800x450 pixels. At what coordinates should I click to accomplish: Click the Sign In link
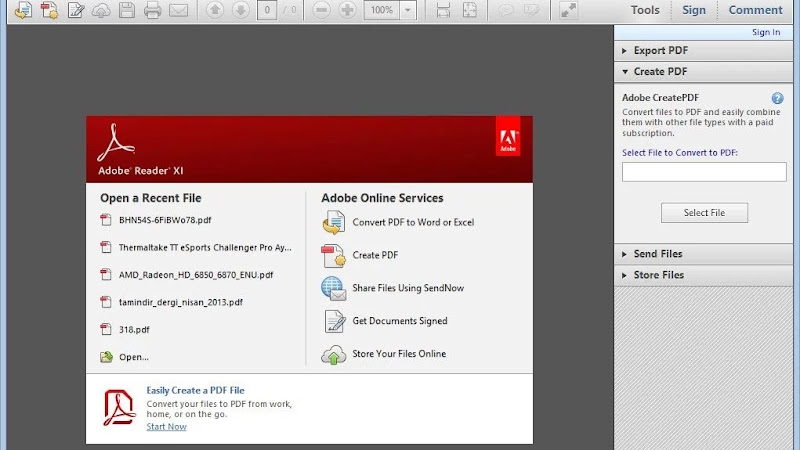click(x=766, y=32)
